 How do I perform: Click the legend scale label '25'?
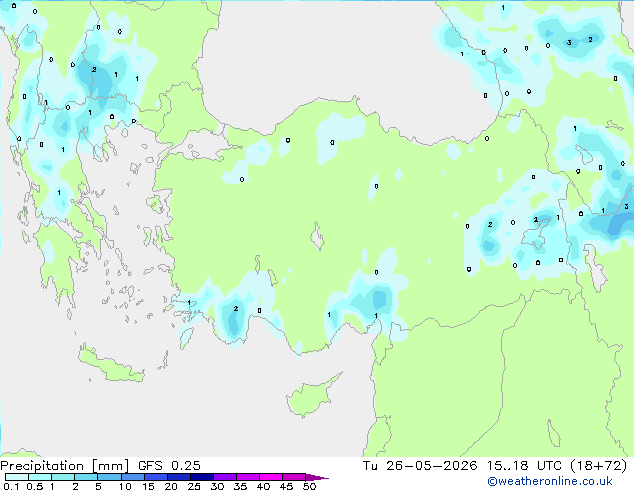coord(194,486)
